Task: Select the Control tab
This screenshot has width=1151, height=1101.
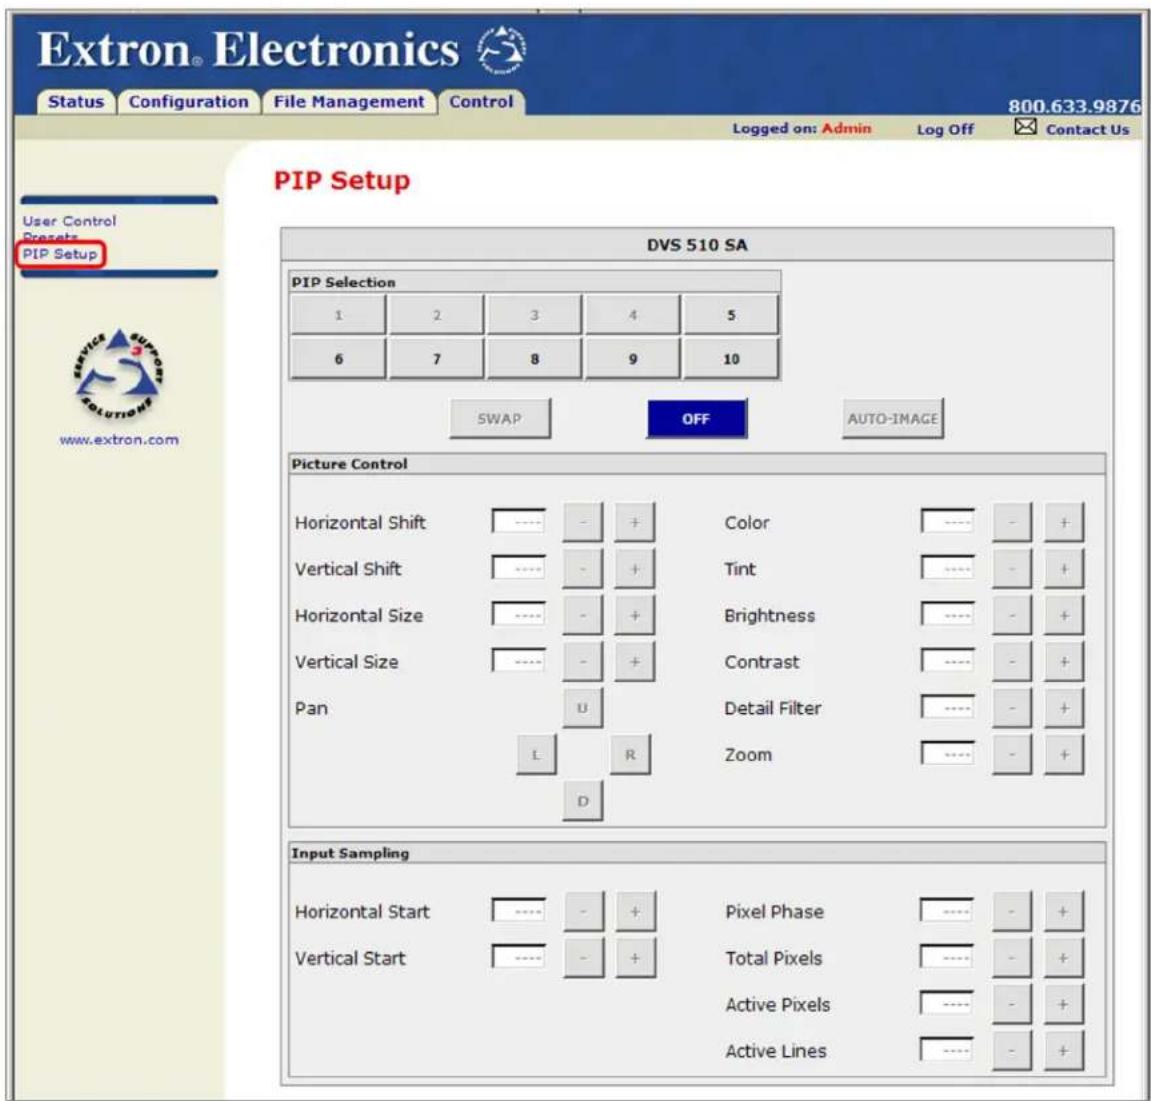Action: pos(482,102)
